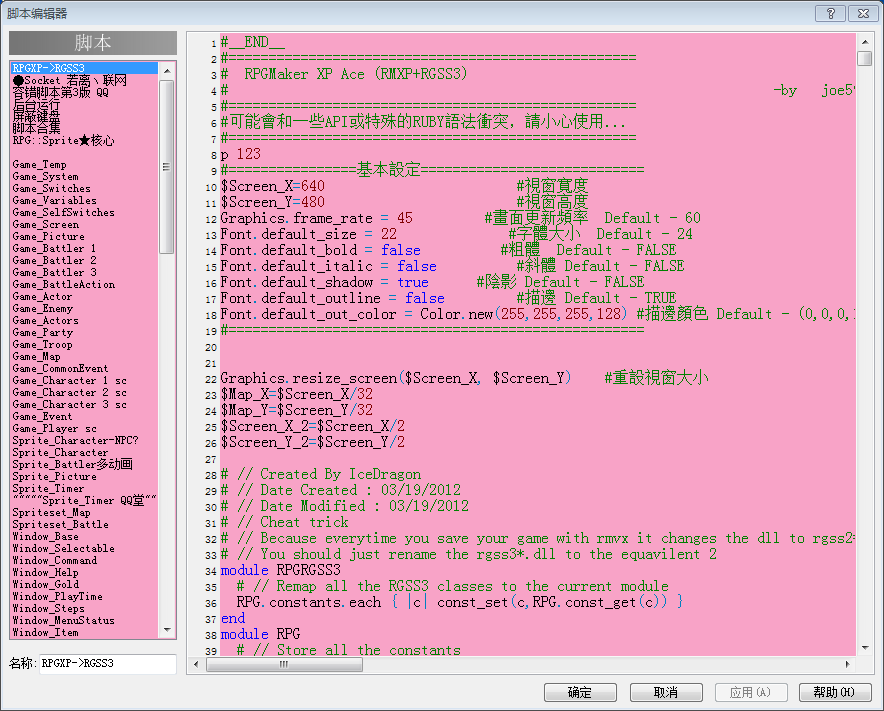
Task: Open the Window_Selectable script
Action: (85, 548)
